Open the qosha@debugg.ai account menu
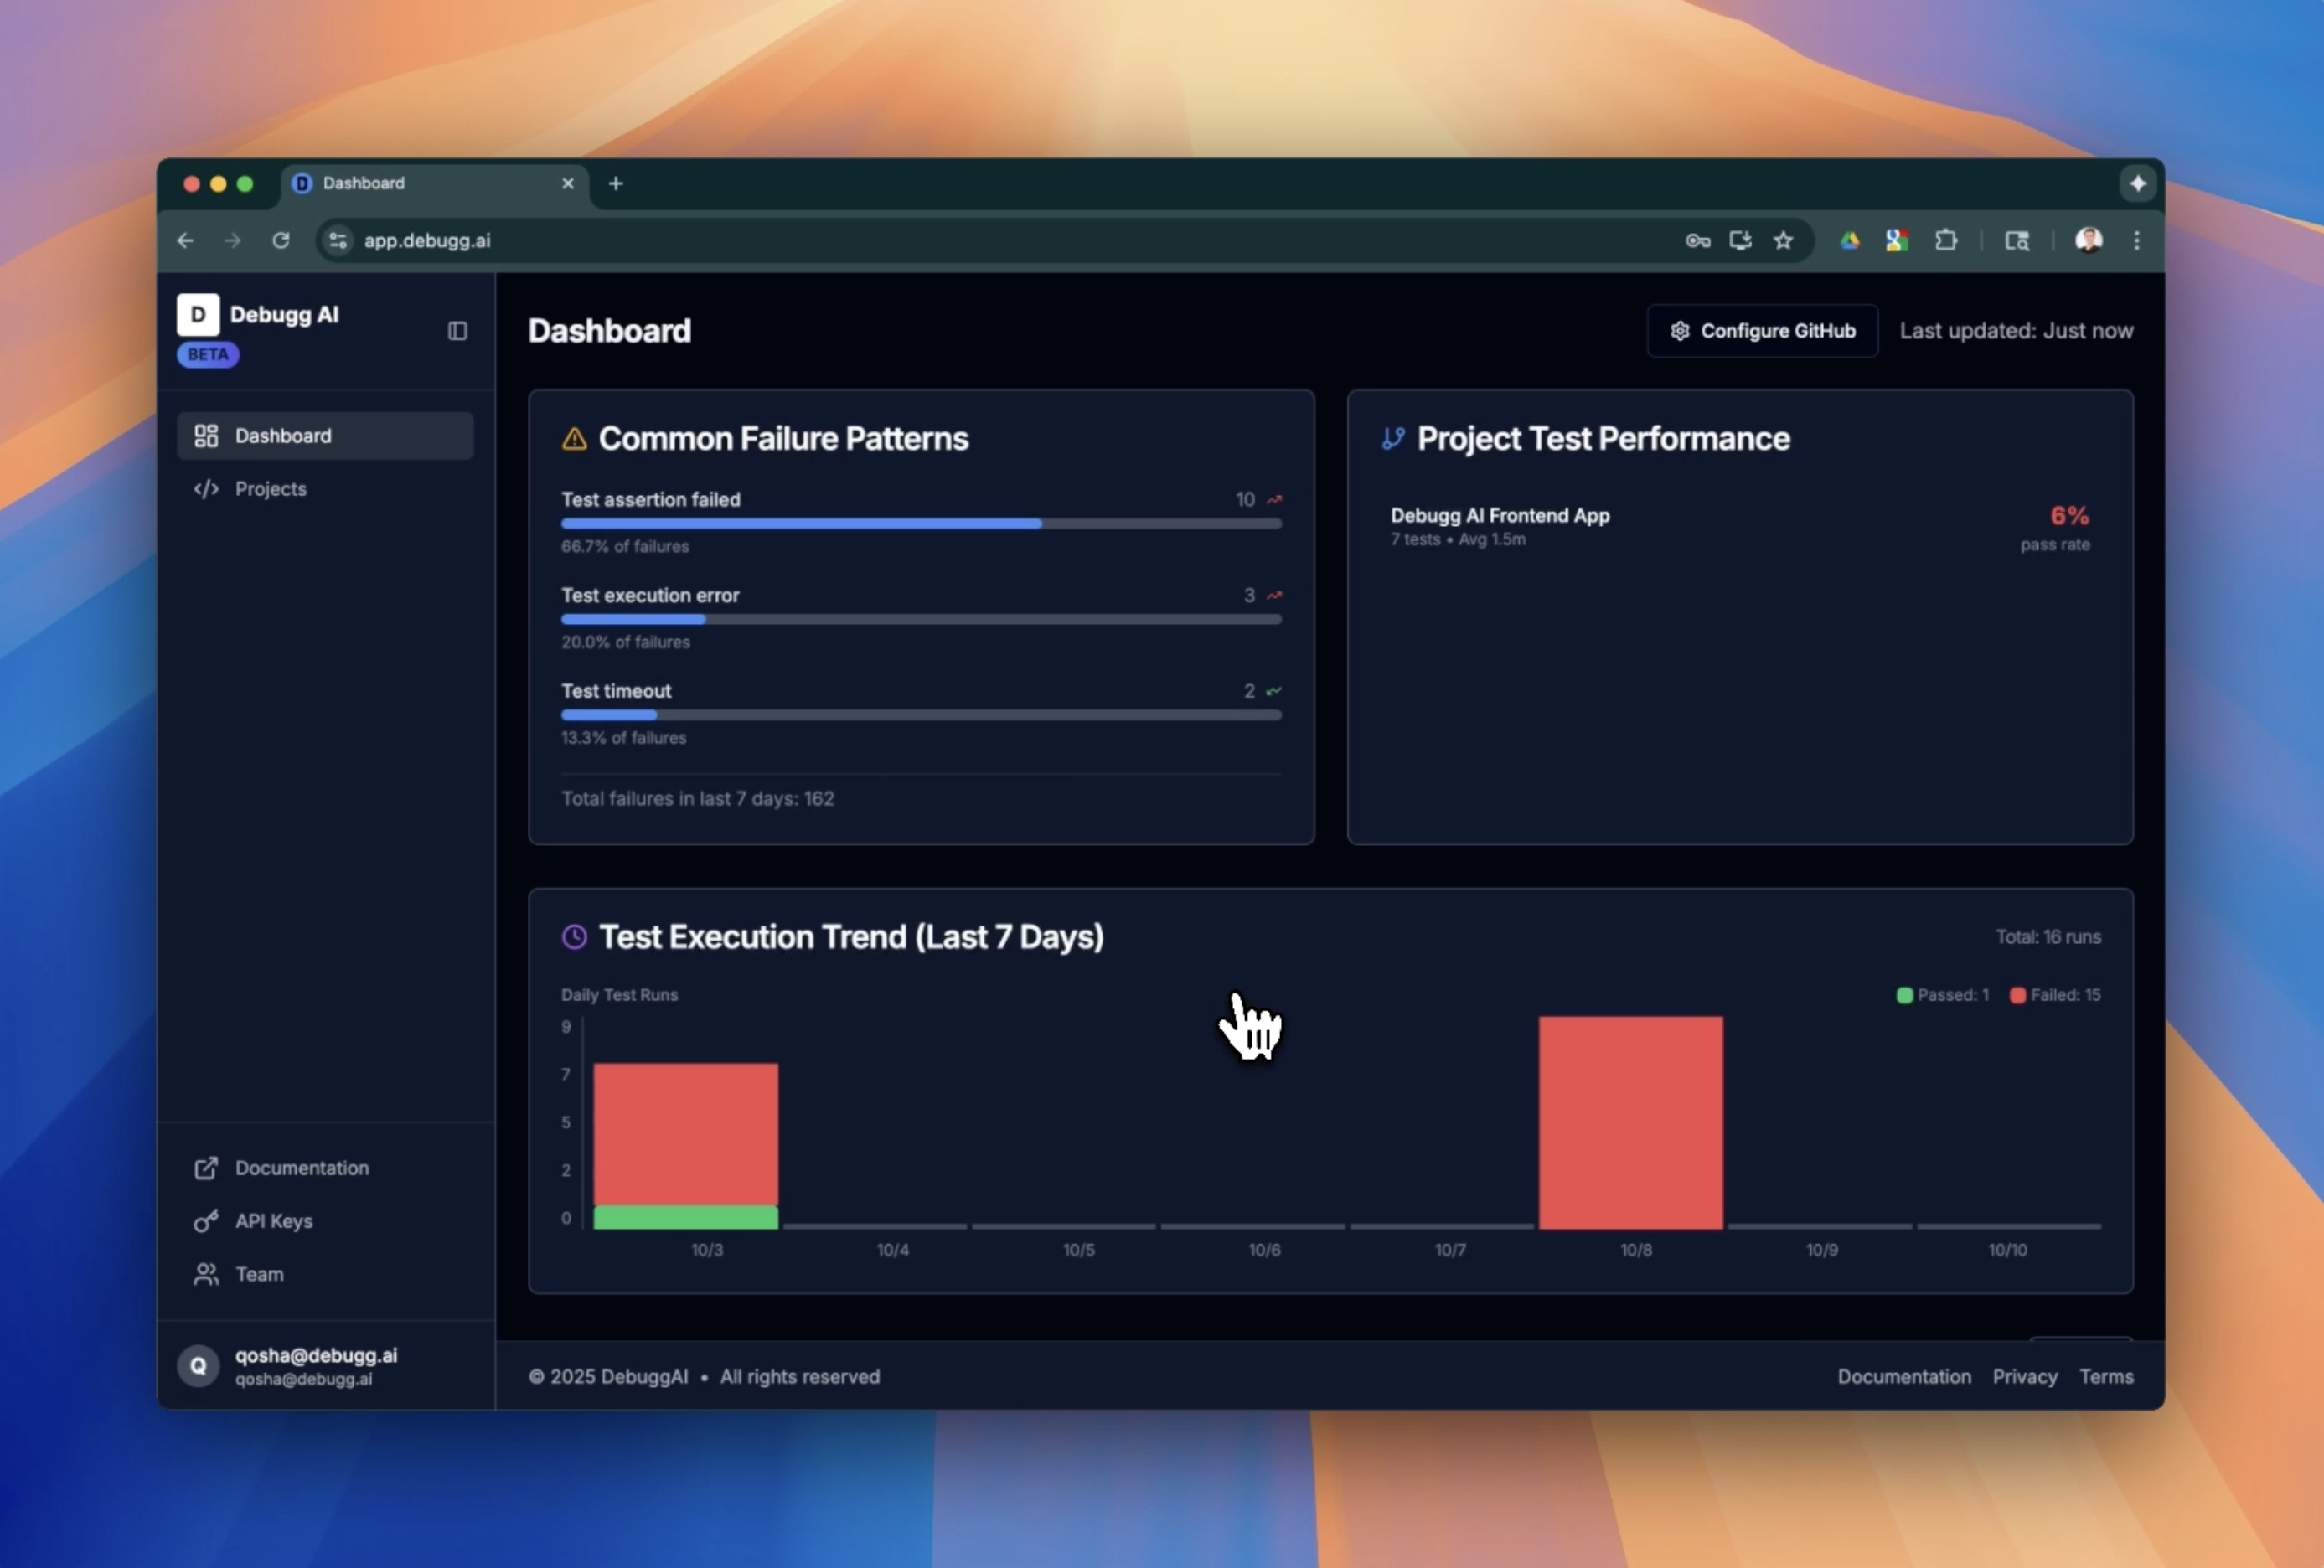 tap(315, 1365)
